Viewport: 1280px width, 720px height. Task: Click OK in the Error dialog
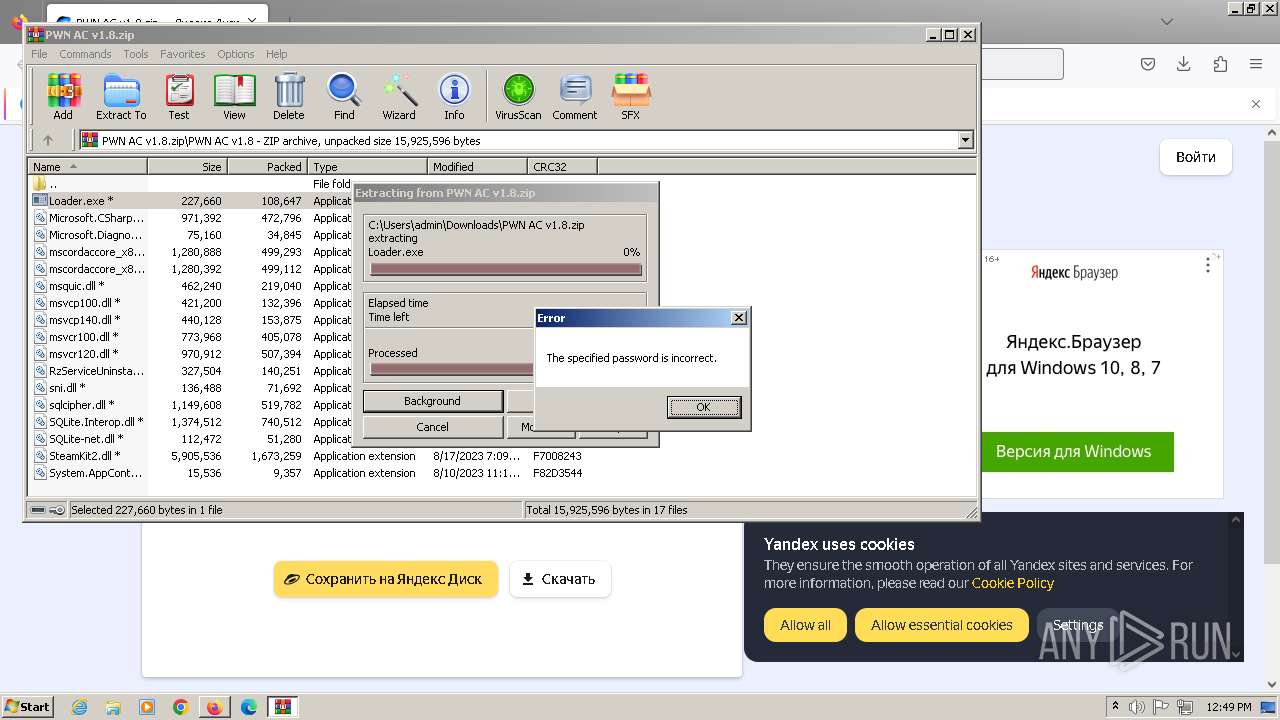(x=703, y=407)
